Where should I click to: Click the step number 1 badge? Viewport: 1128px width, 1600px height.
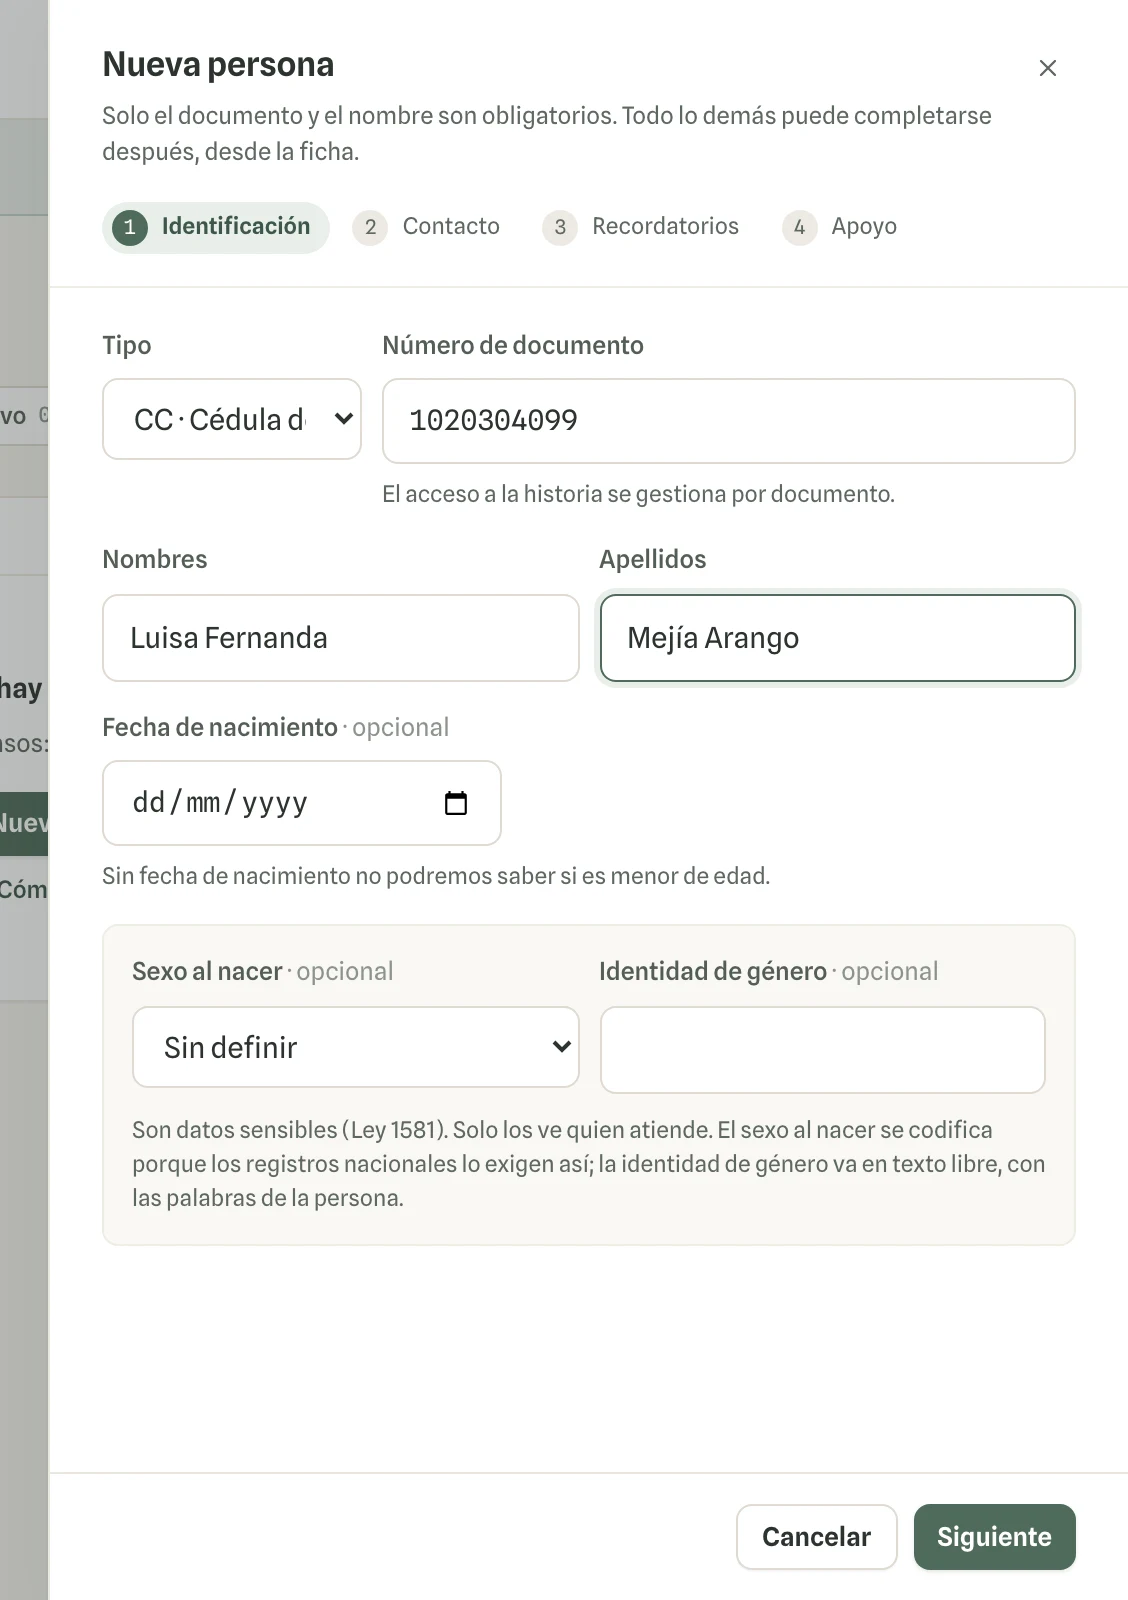tap(130, 227)
